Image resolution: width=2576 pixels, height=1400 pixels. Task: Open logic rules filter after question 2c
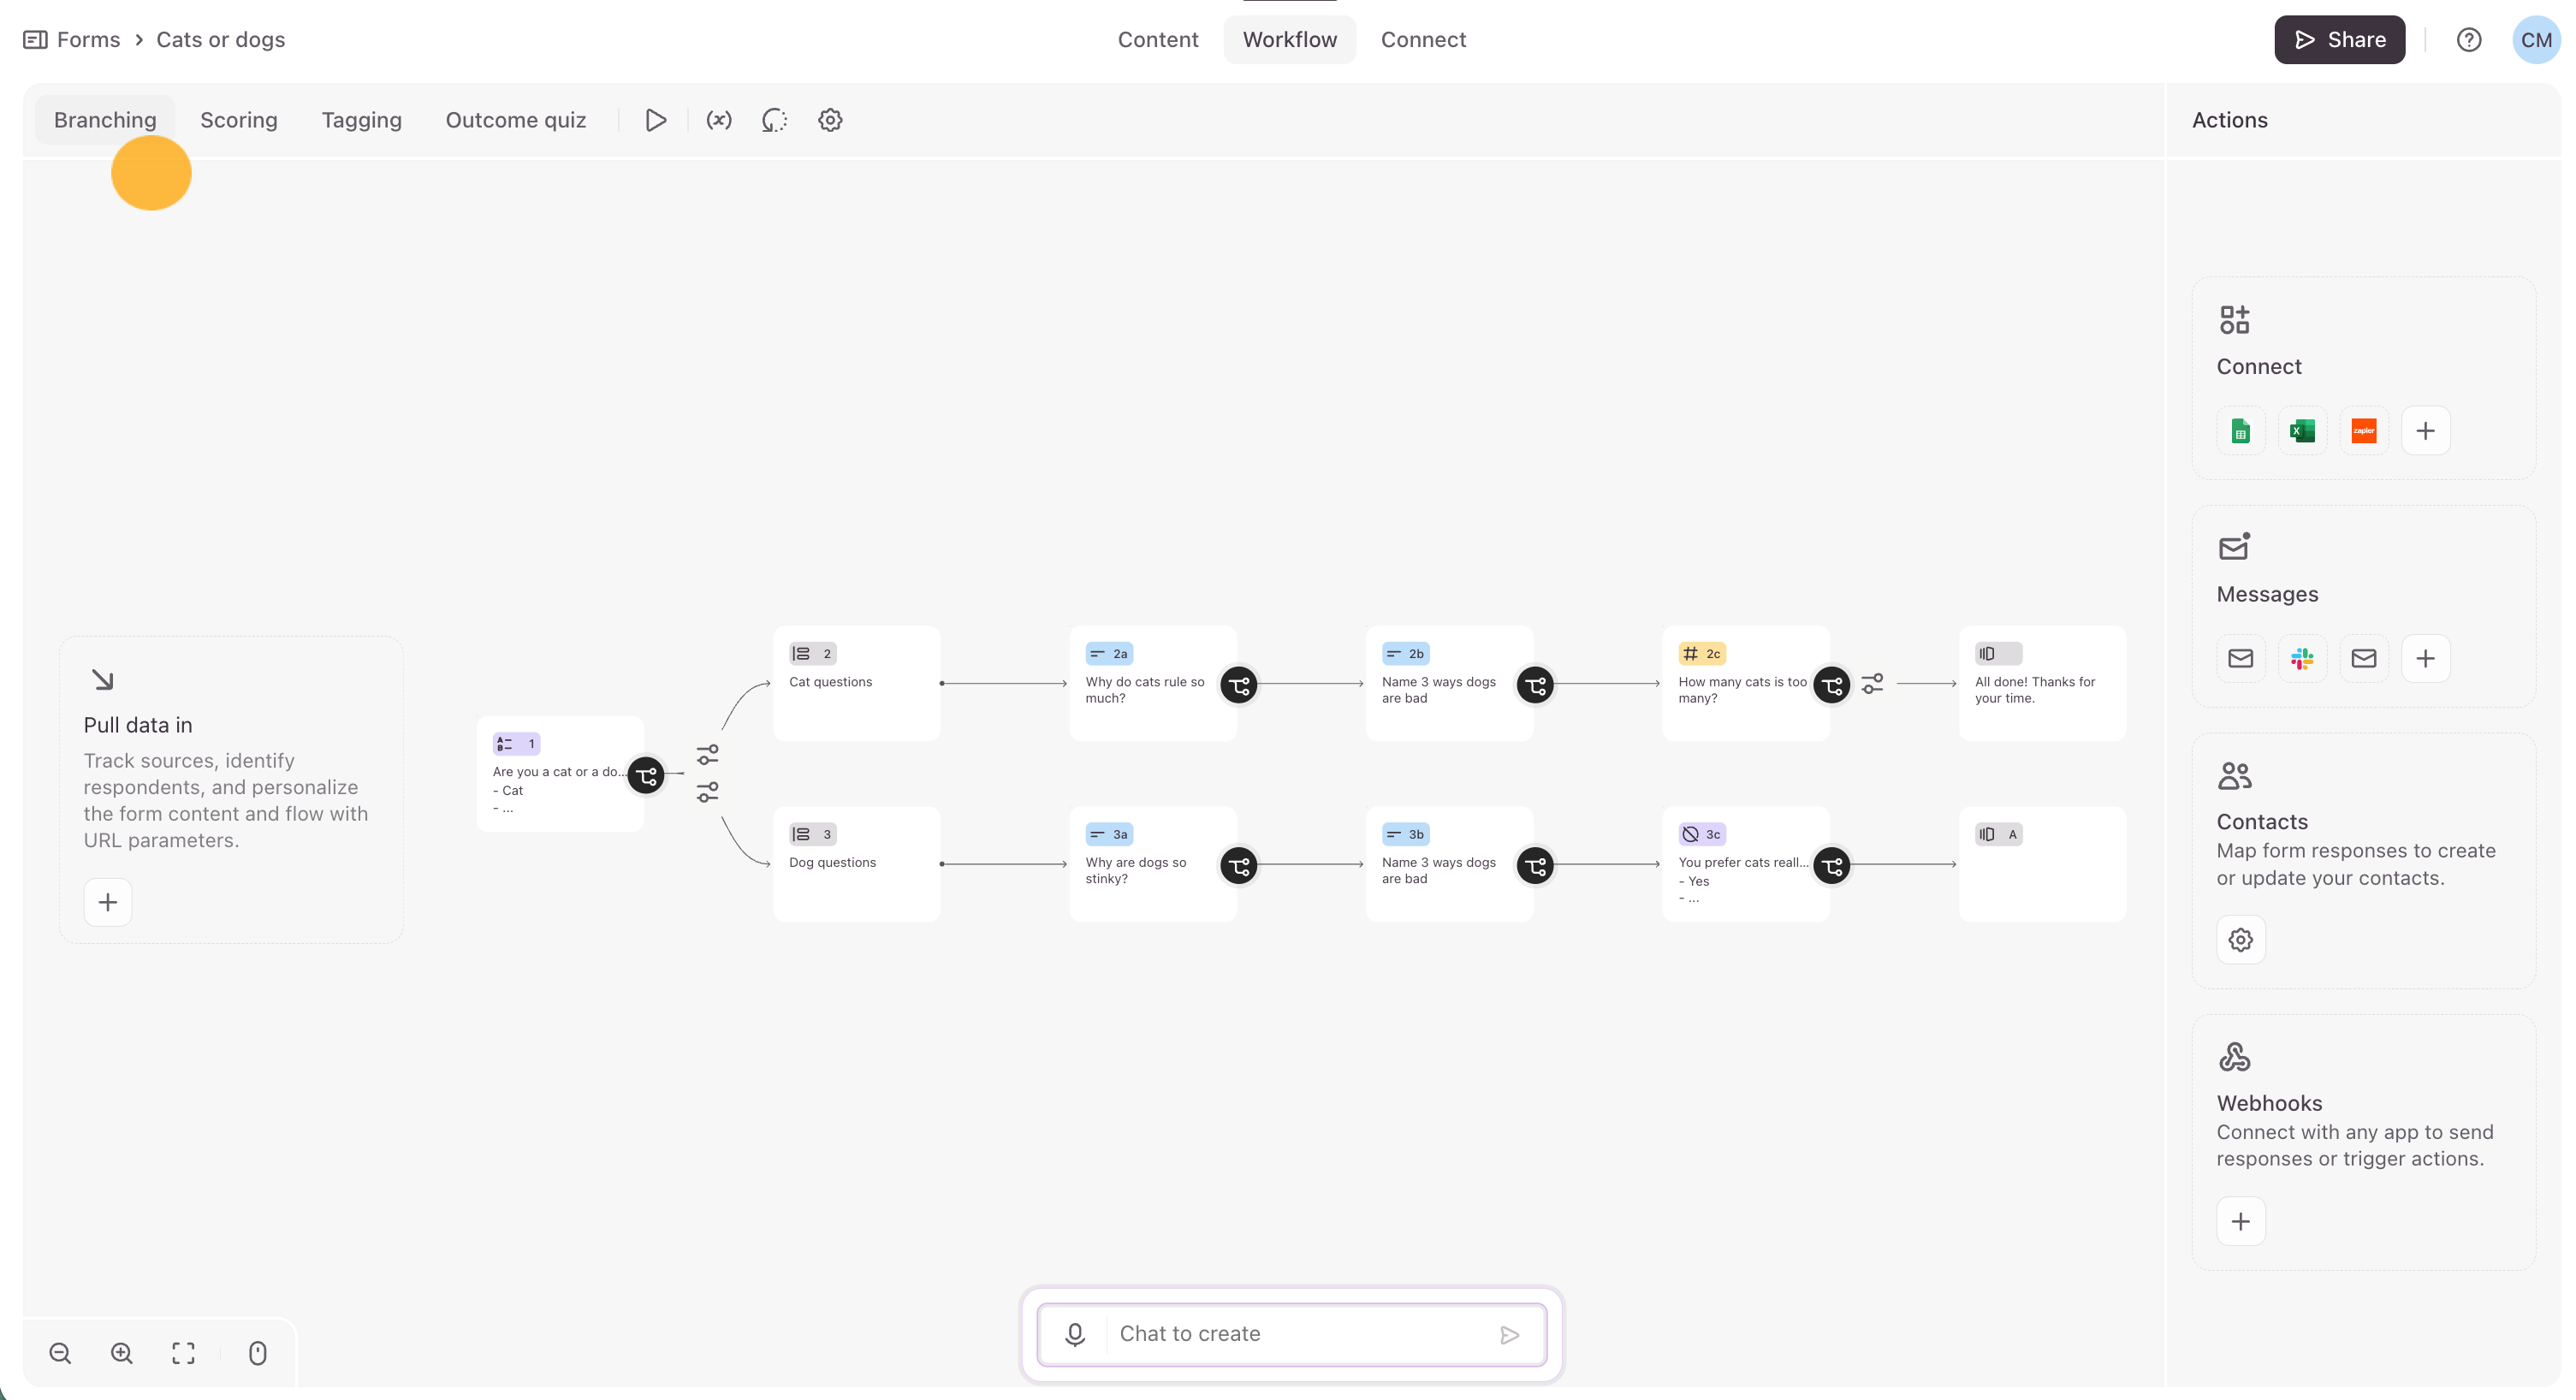click(1872, 683)
